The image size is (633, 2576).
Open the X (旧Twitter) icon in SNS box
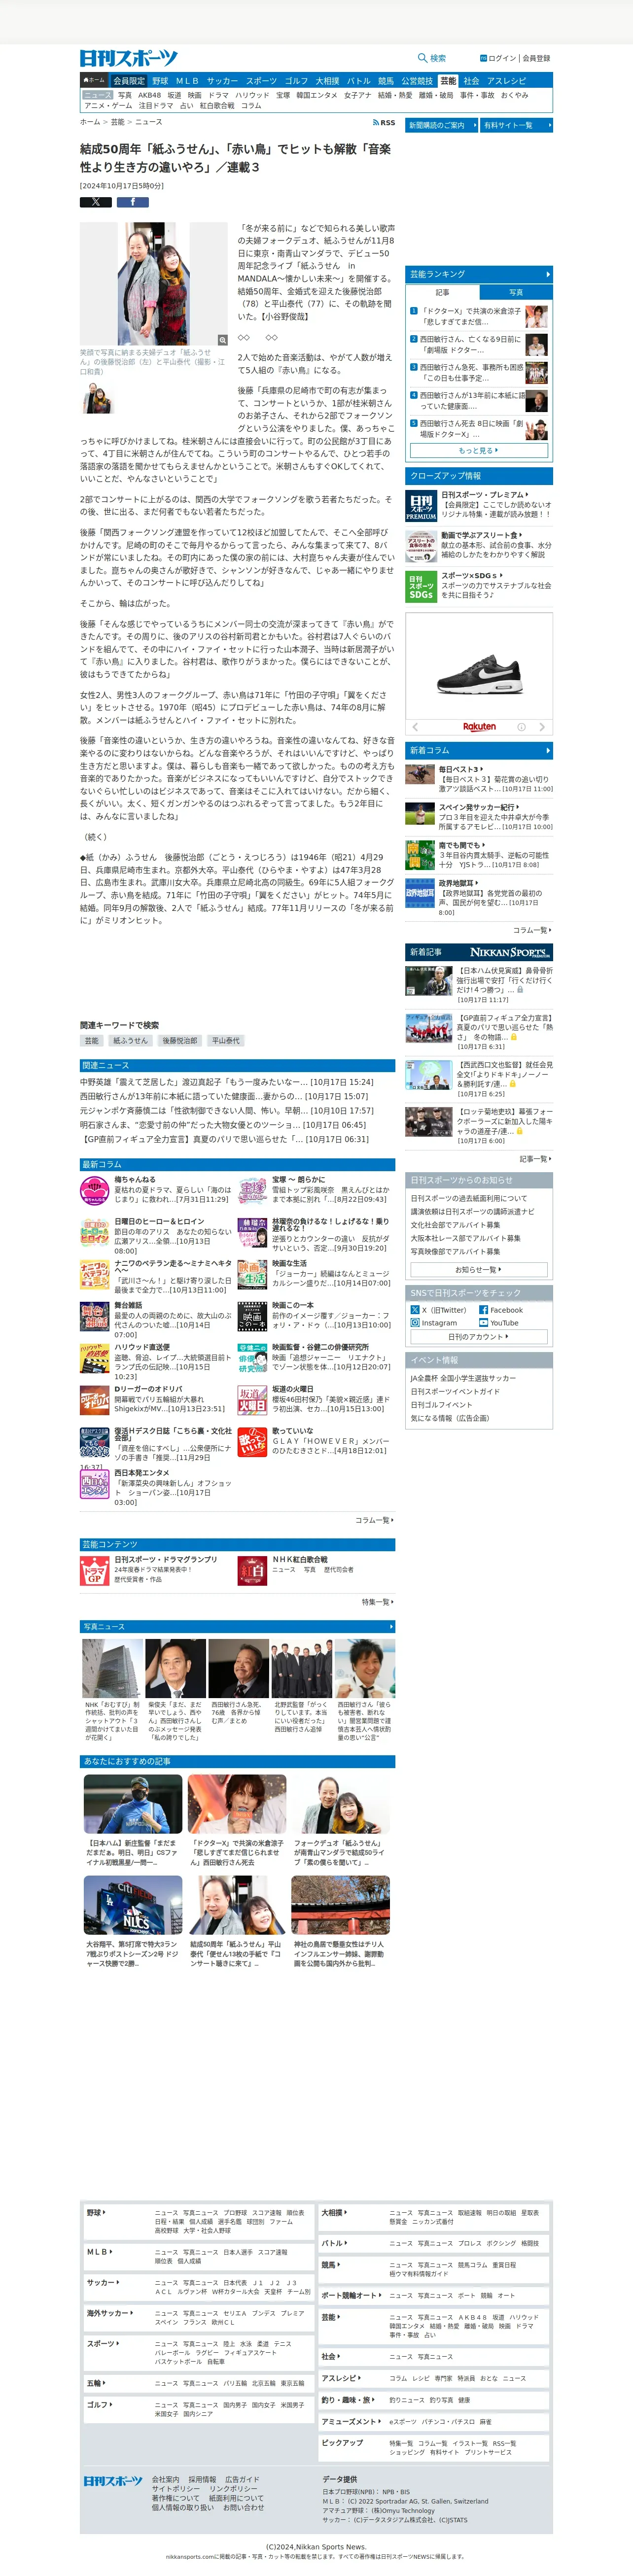[415, 1309]
